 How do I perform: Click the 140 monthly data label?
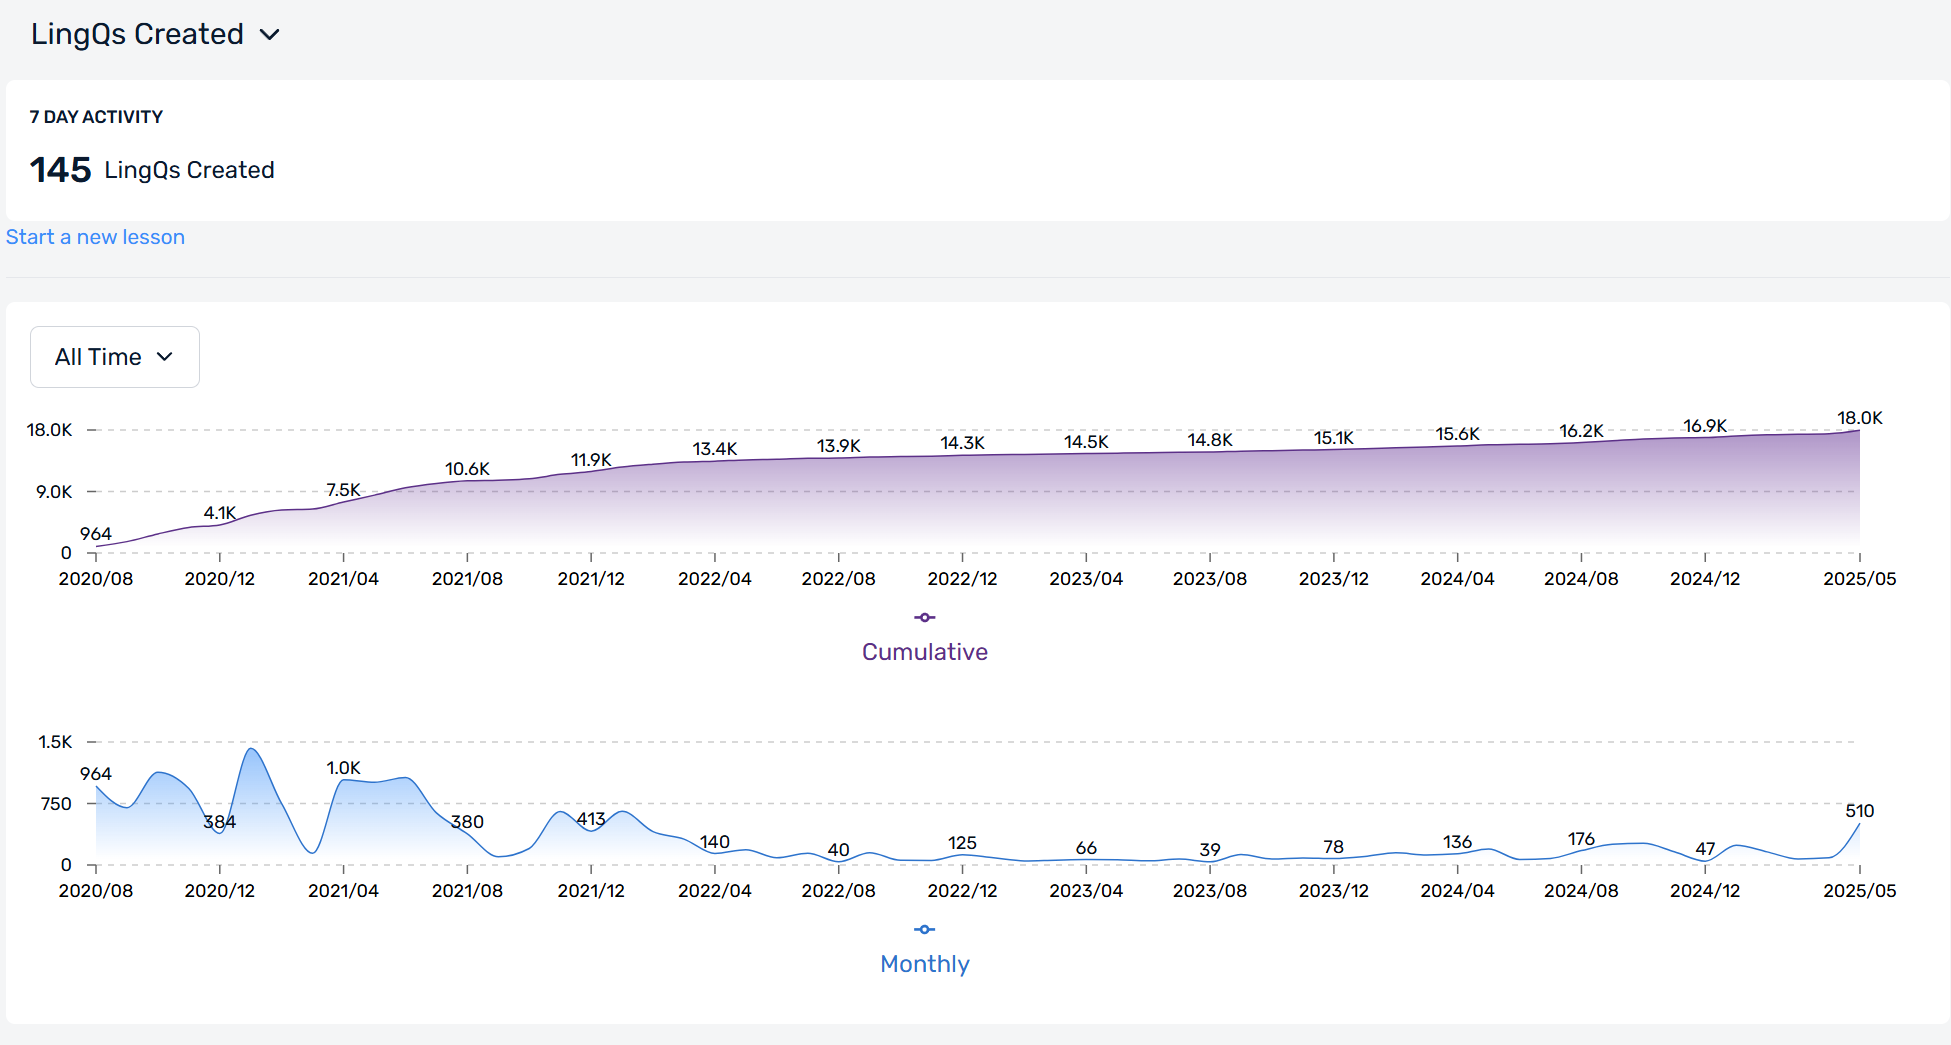[x=715, y=842]
